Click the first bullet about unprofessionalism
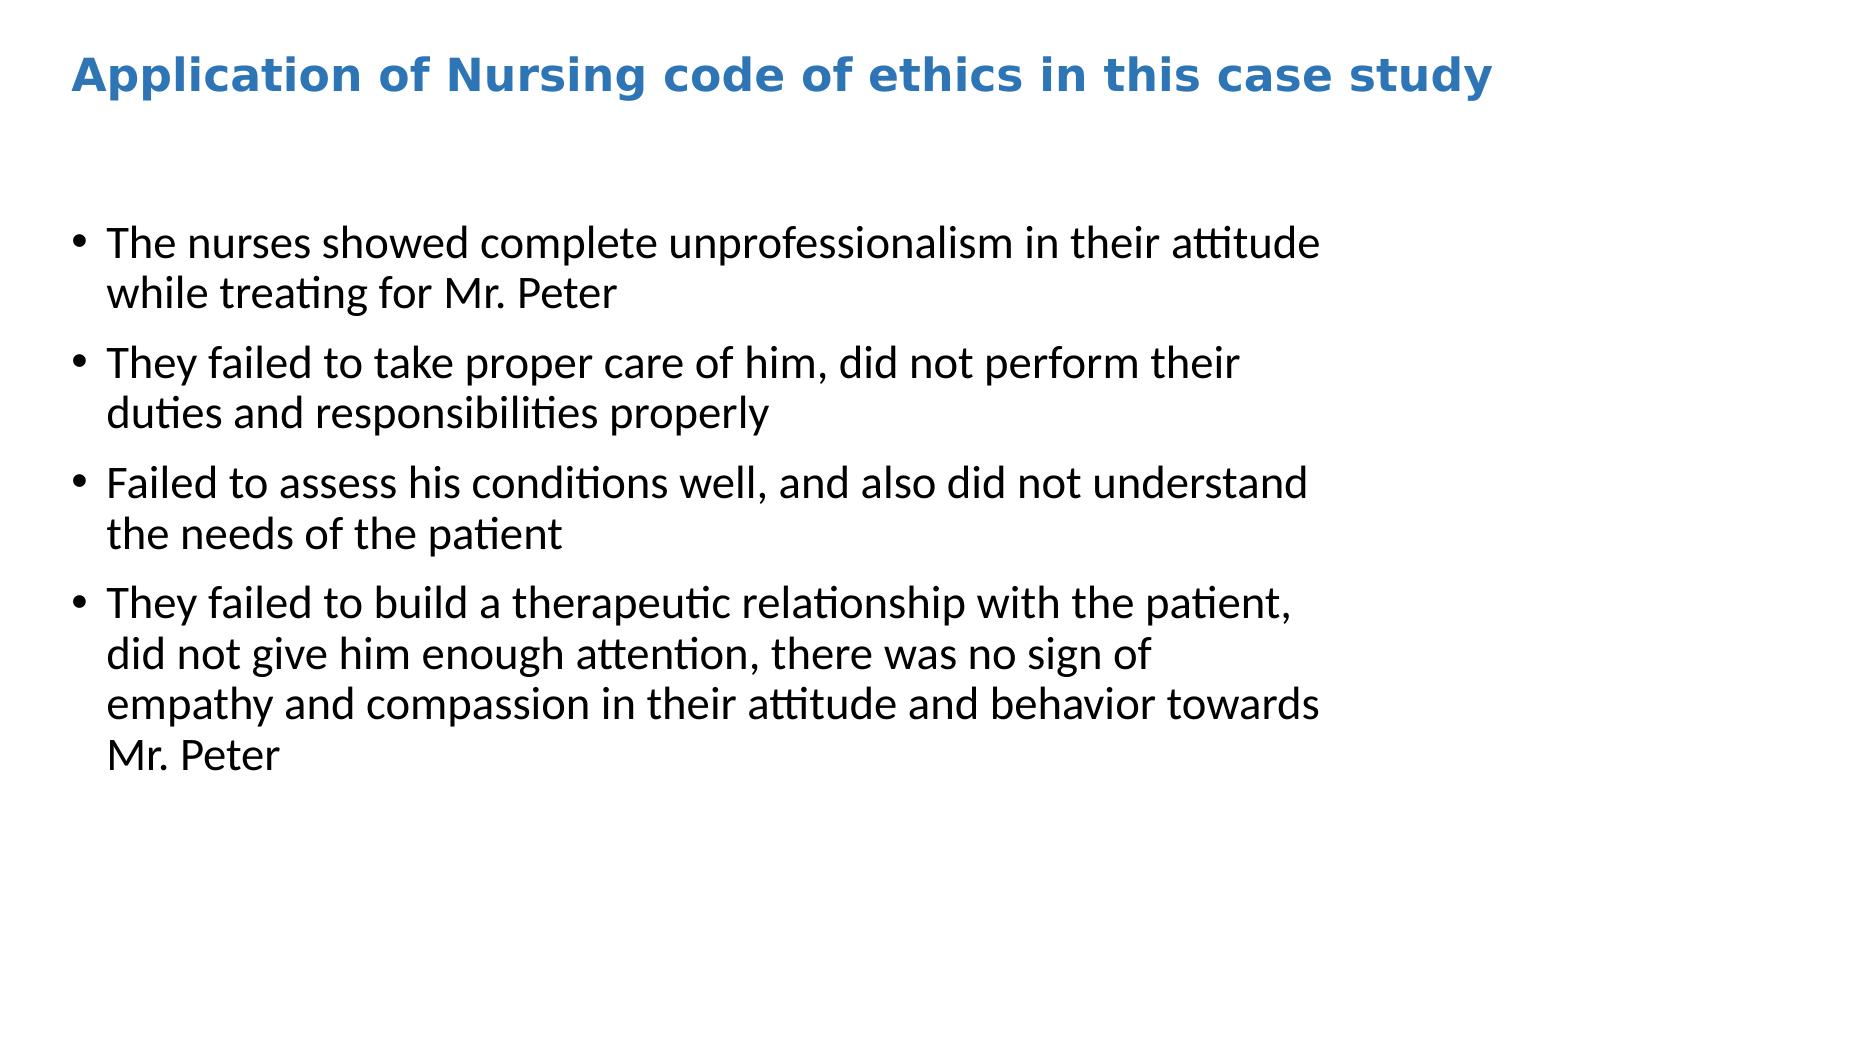This screenshot has width=1867, height=1050. 712,244
